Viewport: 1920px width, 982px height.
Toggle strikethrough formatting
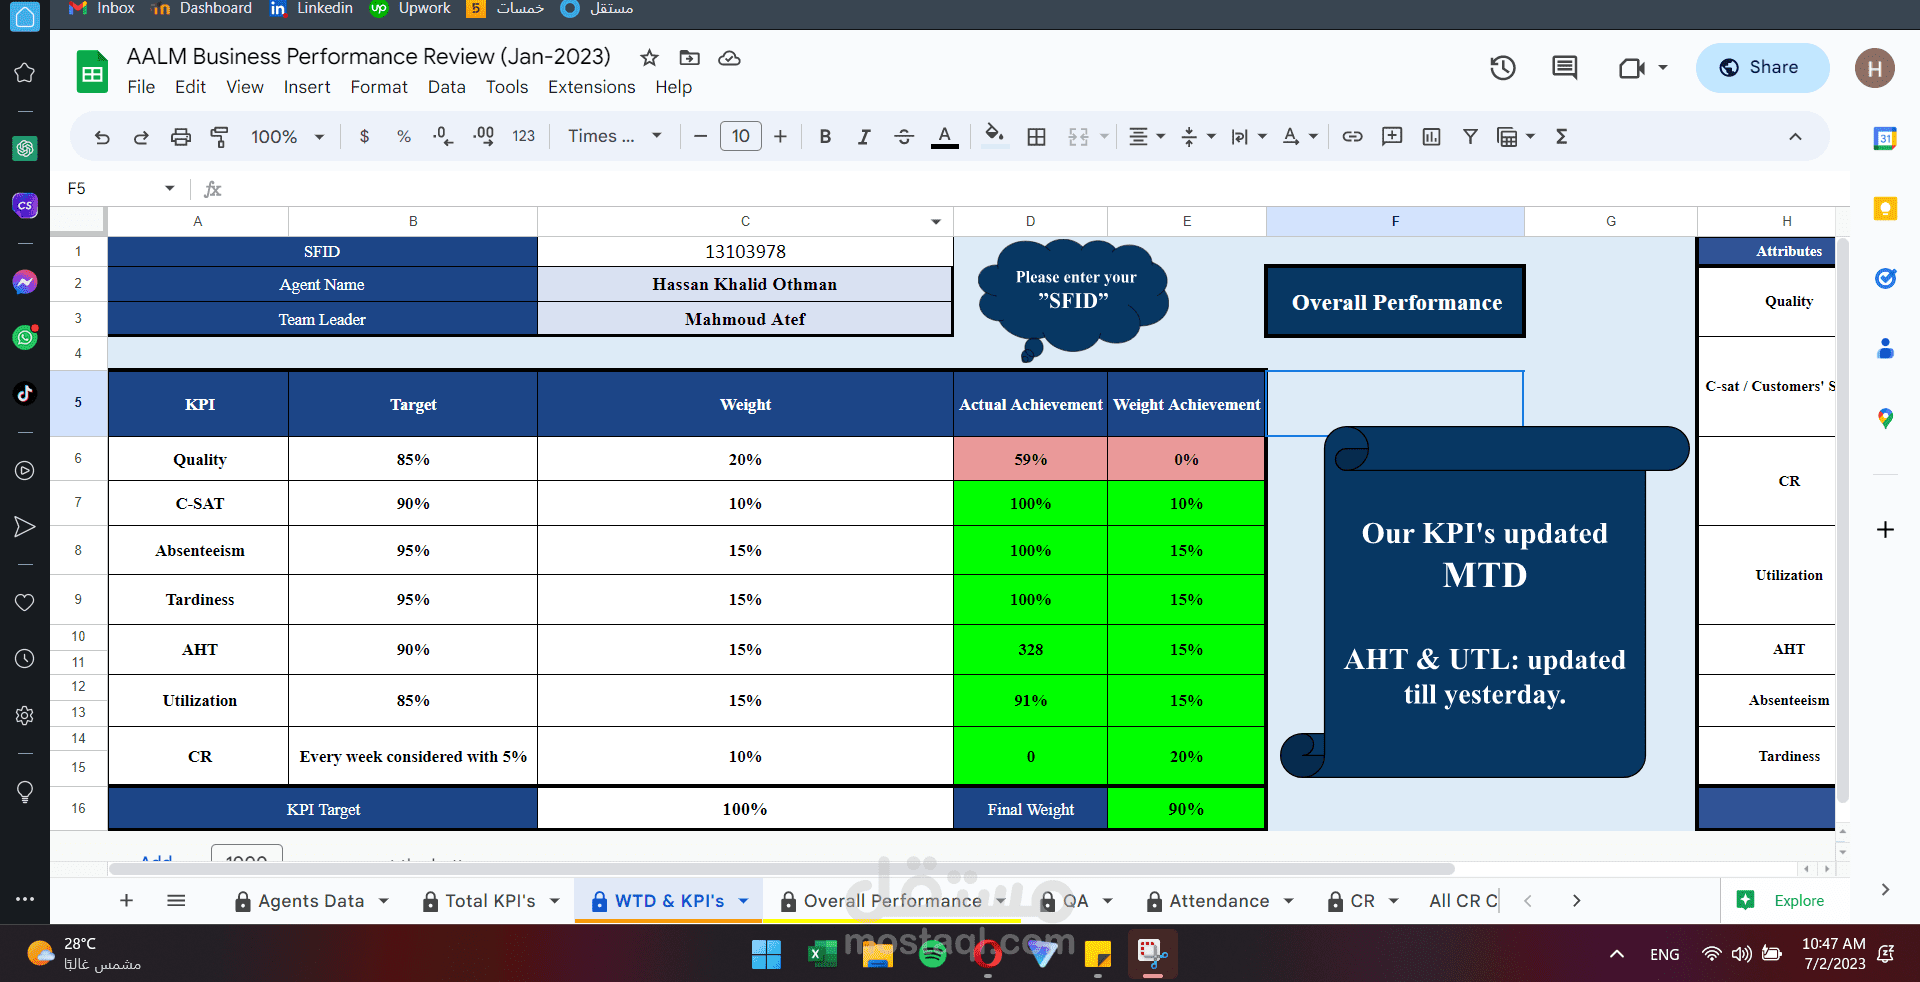tap(904, 137)
